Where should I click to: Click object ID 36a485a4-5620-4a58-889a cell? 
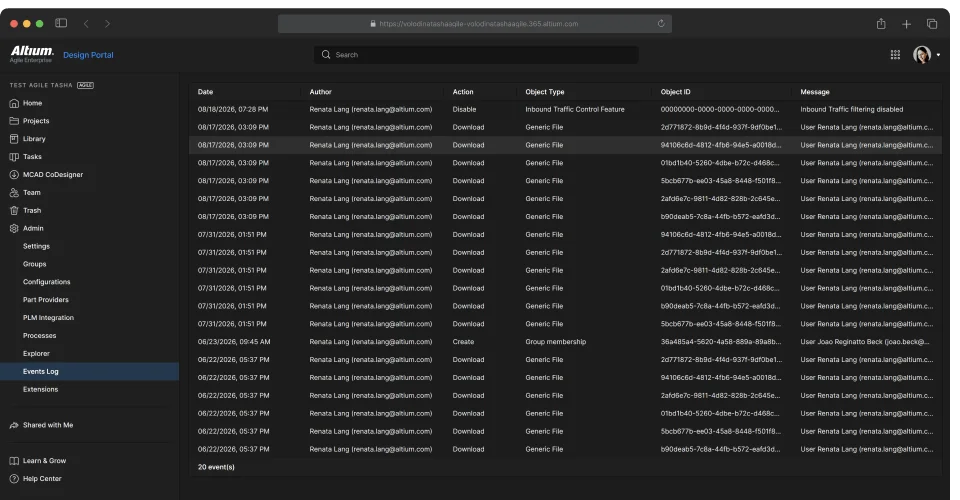point(721,342)
